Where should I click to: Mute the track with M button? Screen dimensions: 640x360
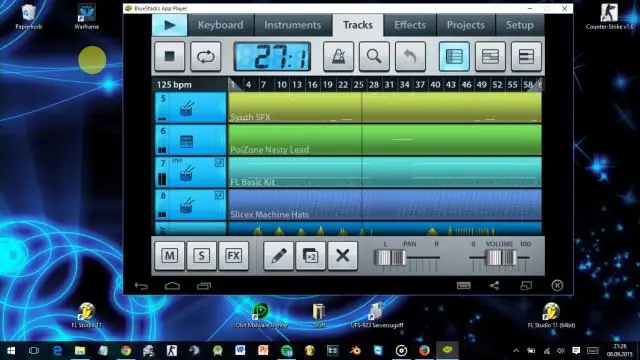(x=169, y=256)
